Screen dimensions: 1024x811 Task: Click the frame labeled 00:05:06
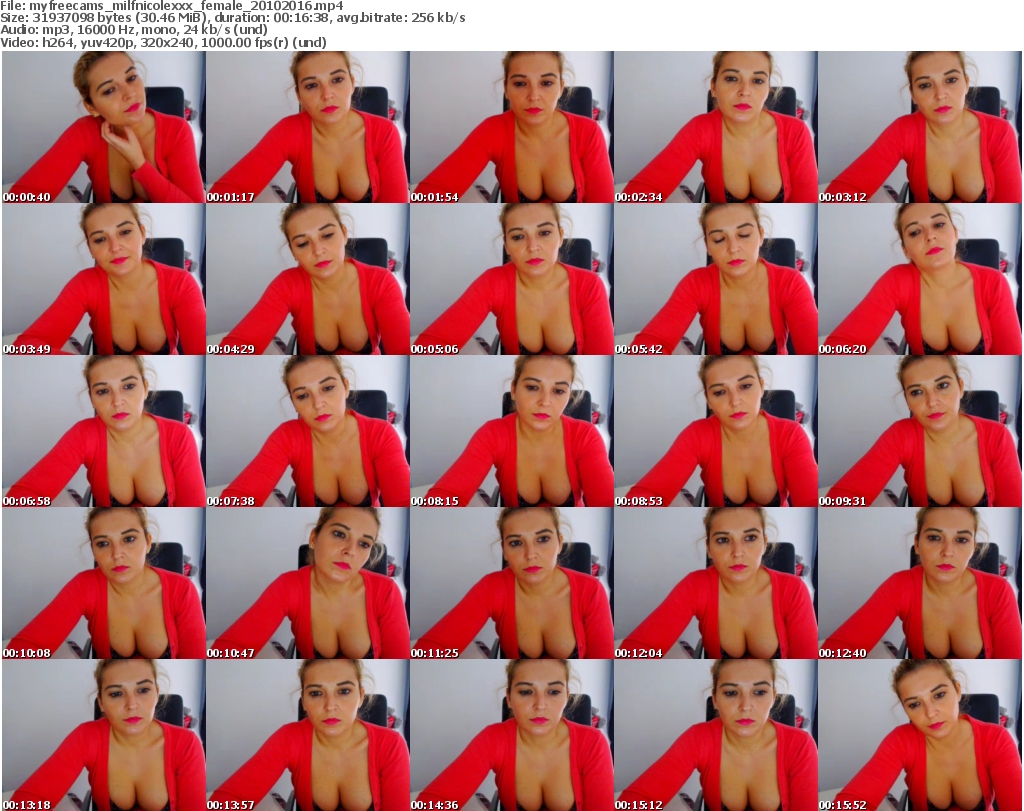[x=511, y=279]
